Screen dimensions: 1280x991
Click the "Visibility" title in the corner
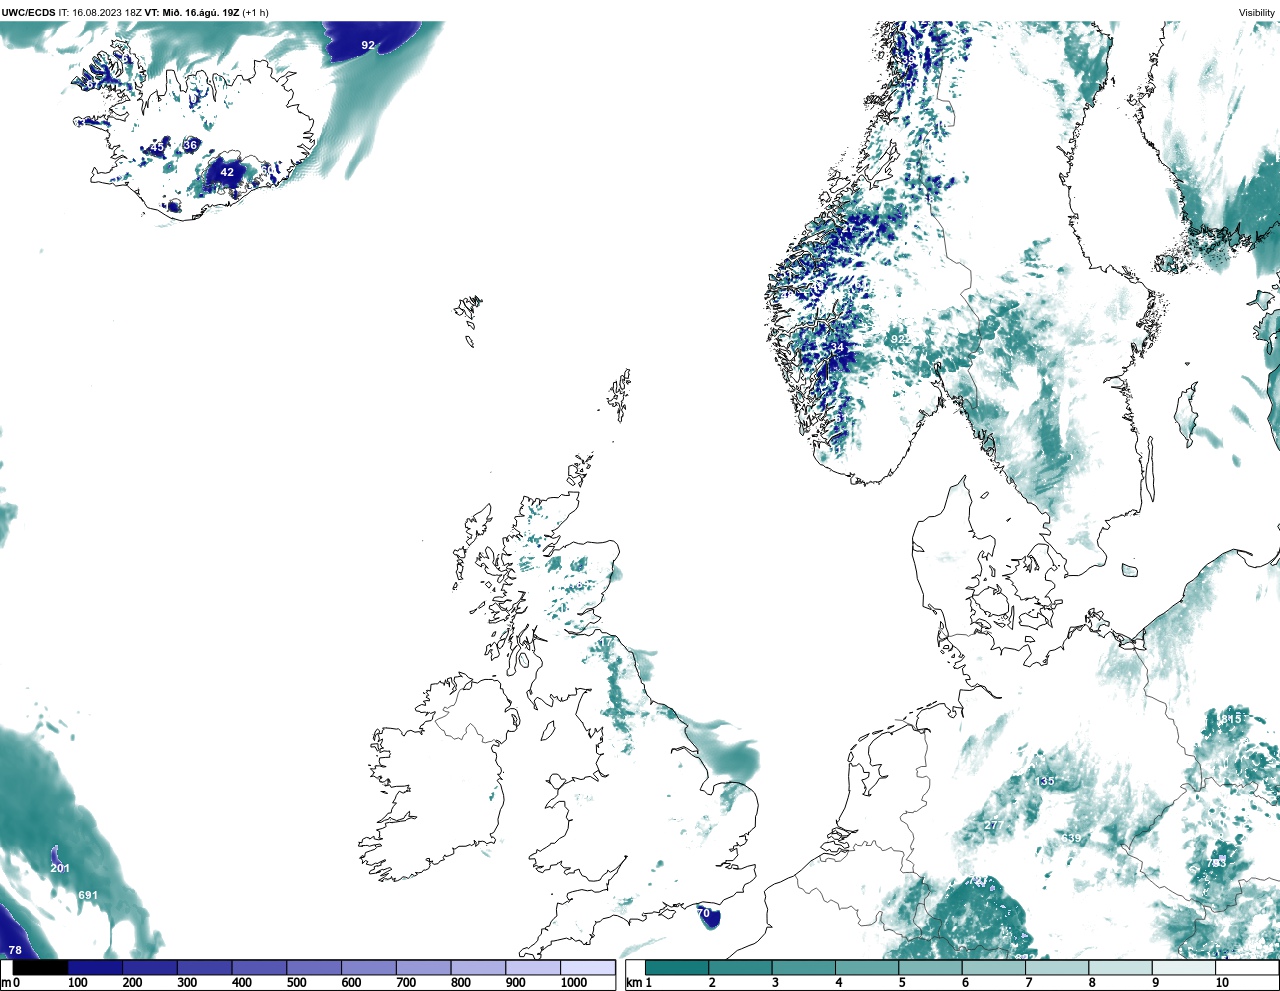click(1257, 13)
